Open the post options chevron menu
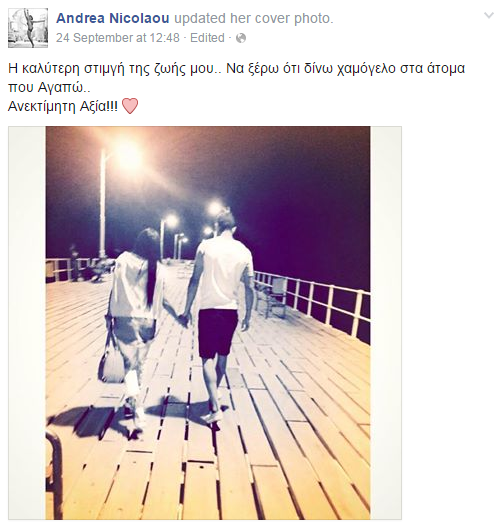The height and width of the screenshot is (532, 499). [488, 15]
